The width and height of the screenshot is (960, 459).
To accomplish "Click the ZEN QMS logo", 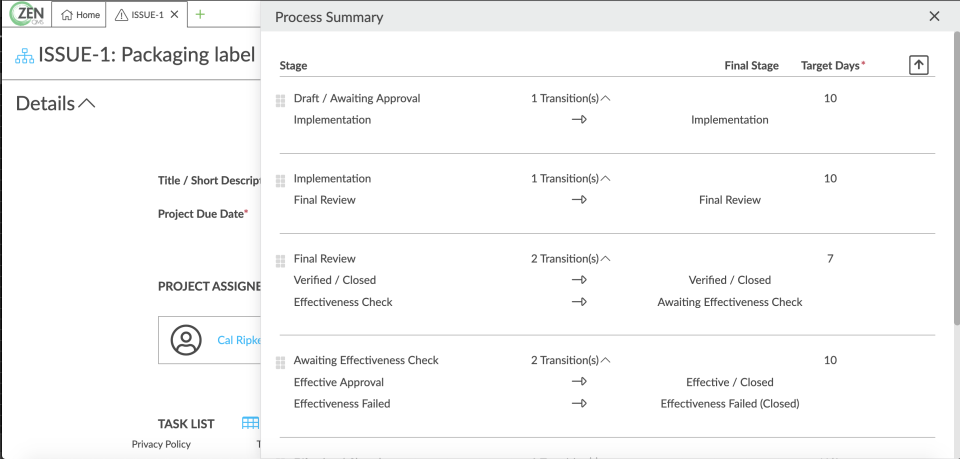I will point(28,15).
